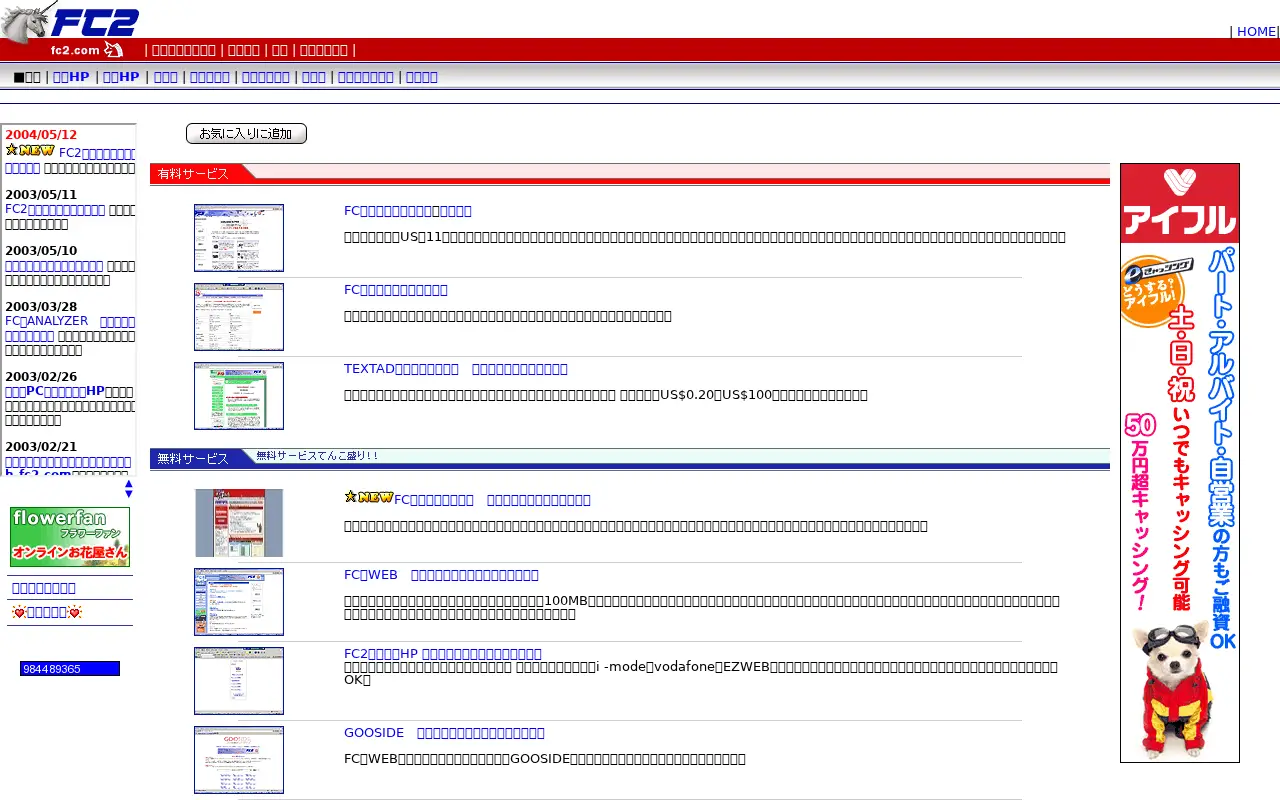
Task: Click the FC2 unicorn logo
Action: point(70,20)
